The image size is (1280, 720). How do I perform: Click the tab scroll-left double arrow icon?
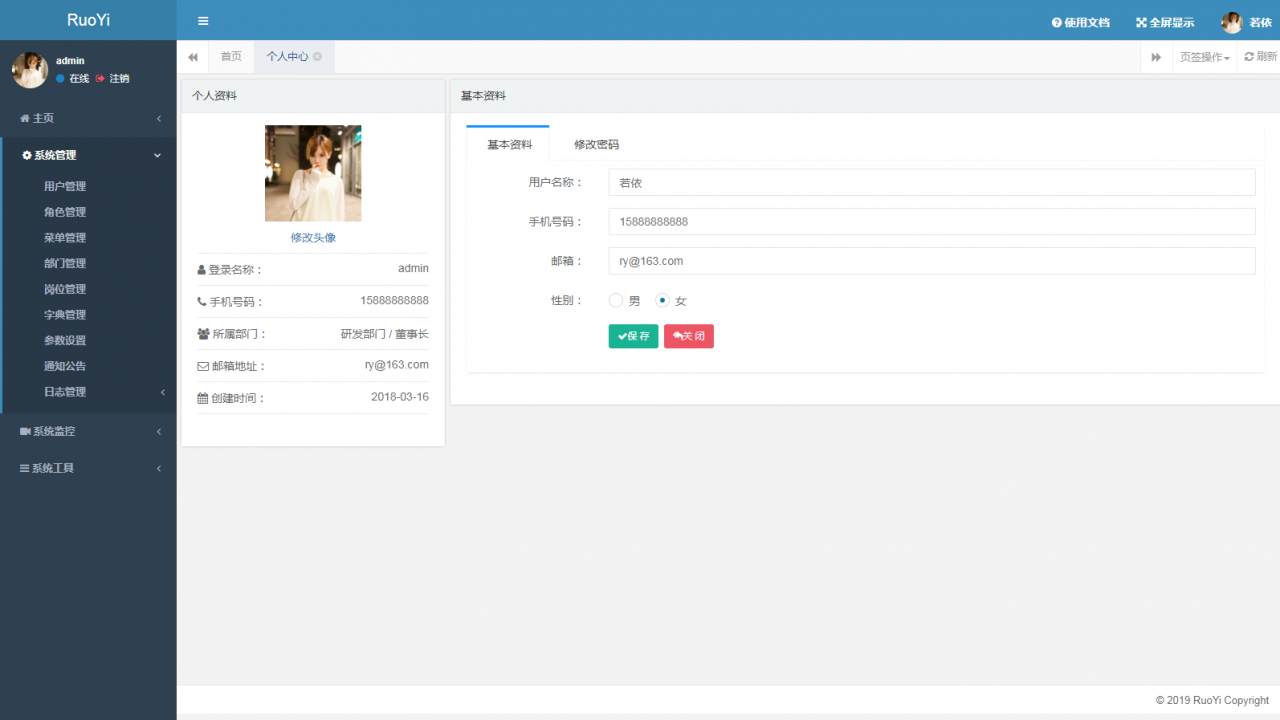tap(193, 57)
